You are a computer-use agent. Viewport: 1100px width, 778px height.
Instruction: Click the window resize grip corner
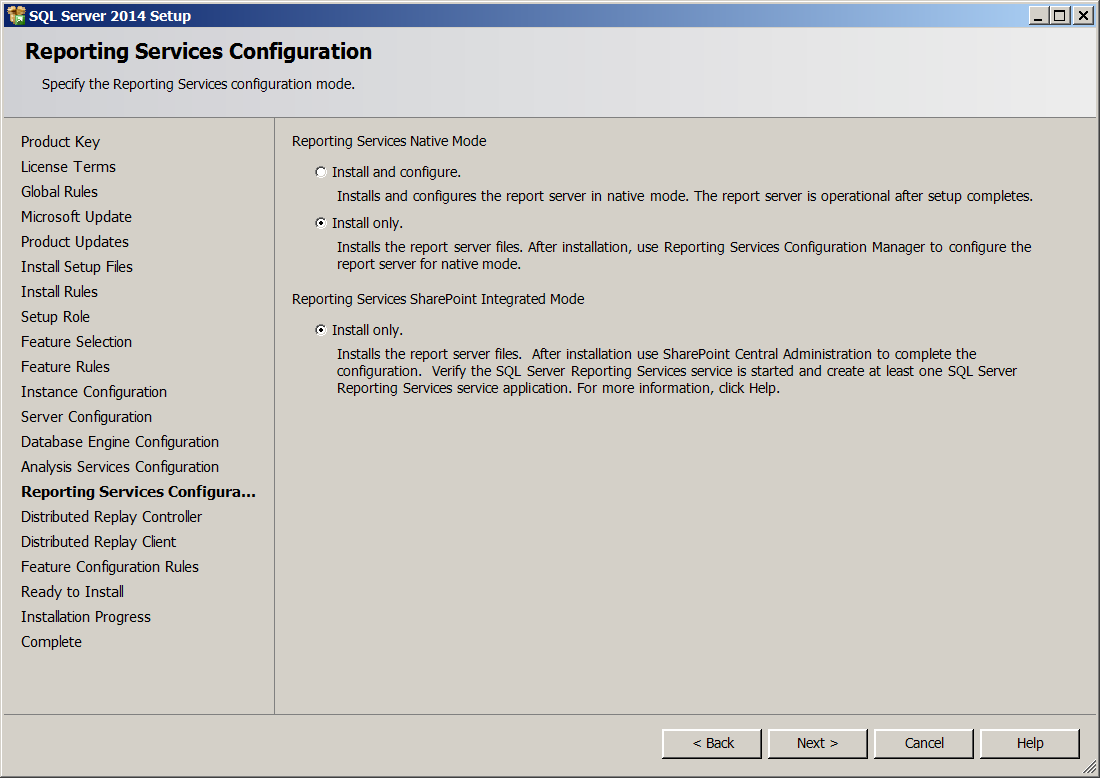1089,767
